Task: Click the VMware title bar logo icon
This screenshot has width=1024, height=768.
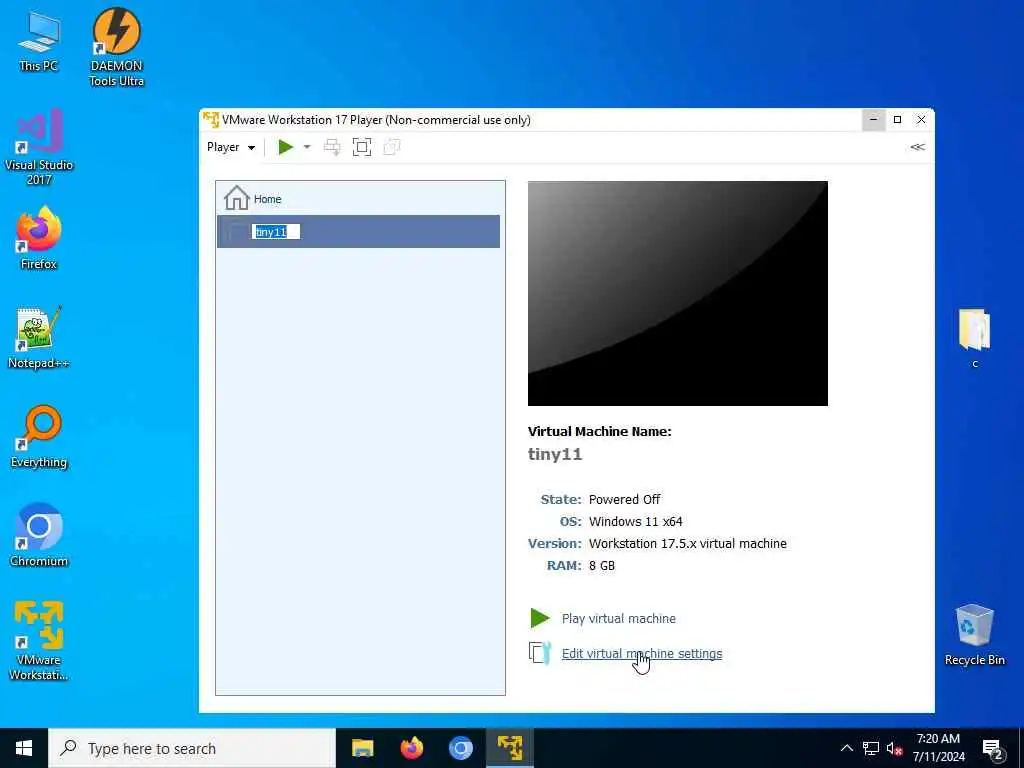Action: click(x=211, y=120)
